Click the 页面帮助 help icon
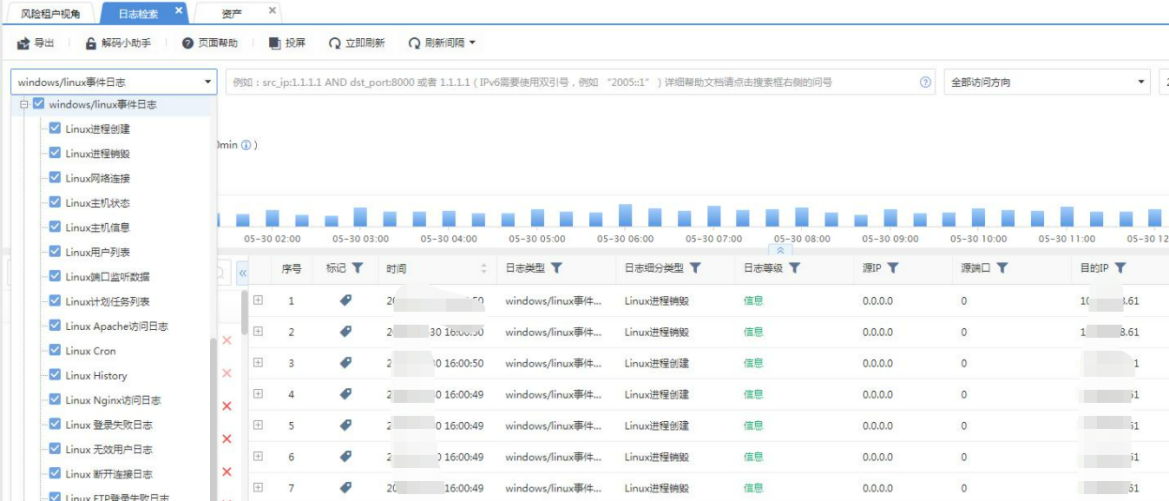This screenshot has width=1169, height=501. pos(188,44)
